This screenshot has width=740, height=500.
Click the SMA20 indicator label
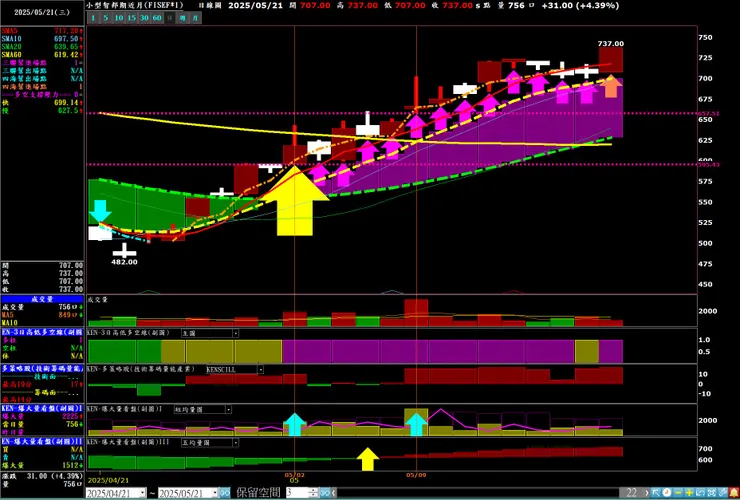point(11,47)
